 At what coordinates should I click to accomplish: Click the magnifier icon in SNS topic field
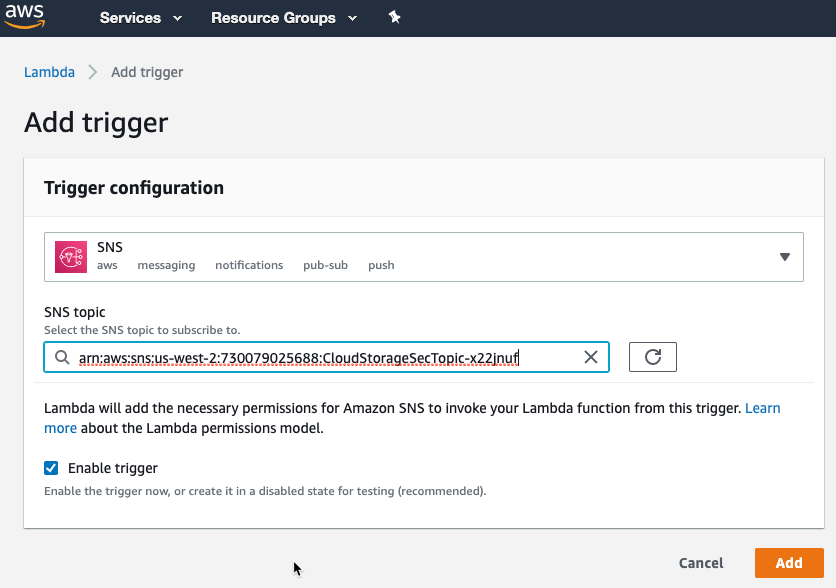[62, 357]
